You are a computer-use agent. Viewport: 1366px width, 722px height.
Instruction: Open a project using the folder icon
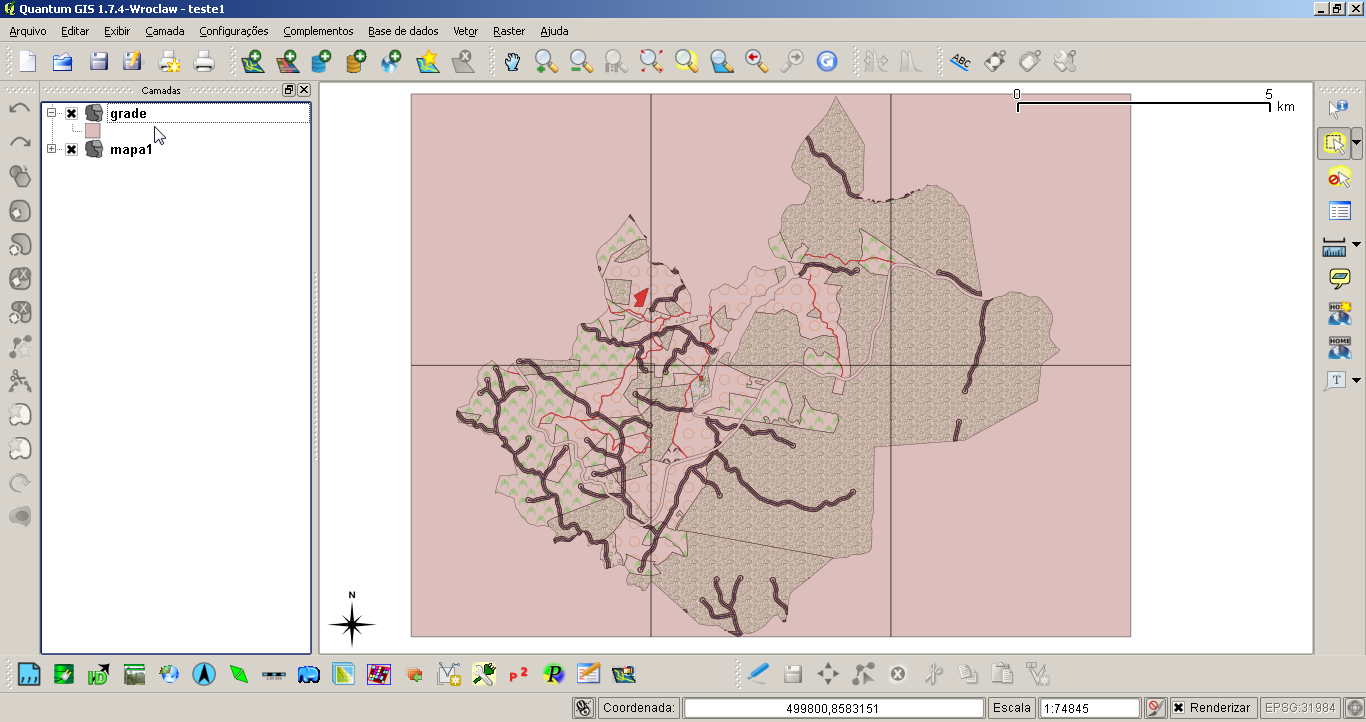point(63,62)
